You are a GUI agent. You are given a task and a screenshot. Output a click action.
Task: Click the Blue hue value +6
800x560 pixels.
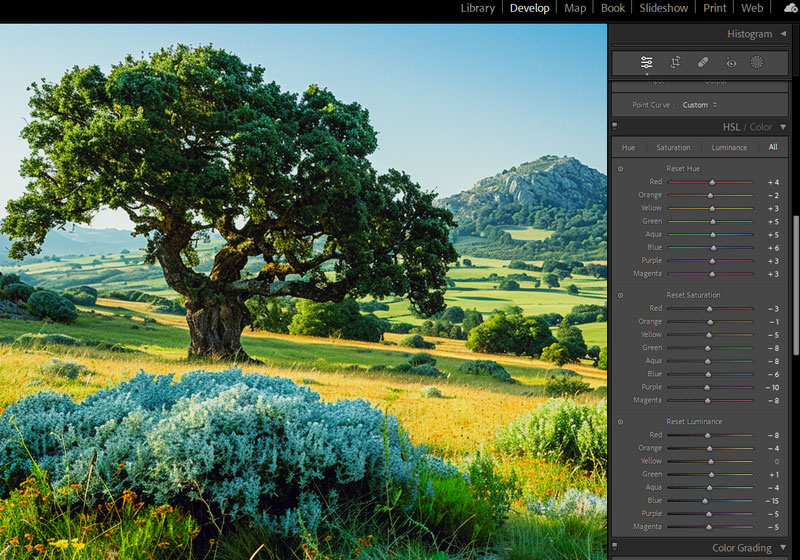[773, 248]
